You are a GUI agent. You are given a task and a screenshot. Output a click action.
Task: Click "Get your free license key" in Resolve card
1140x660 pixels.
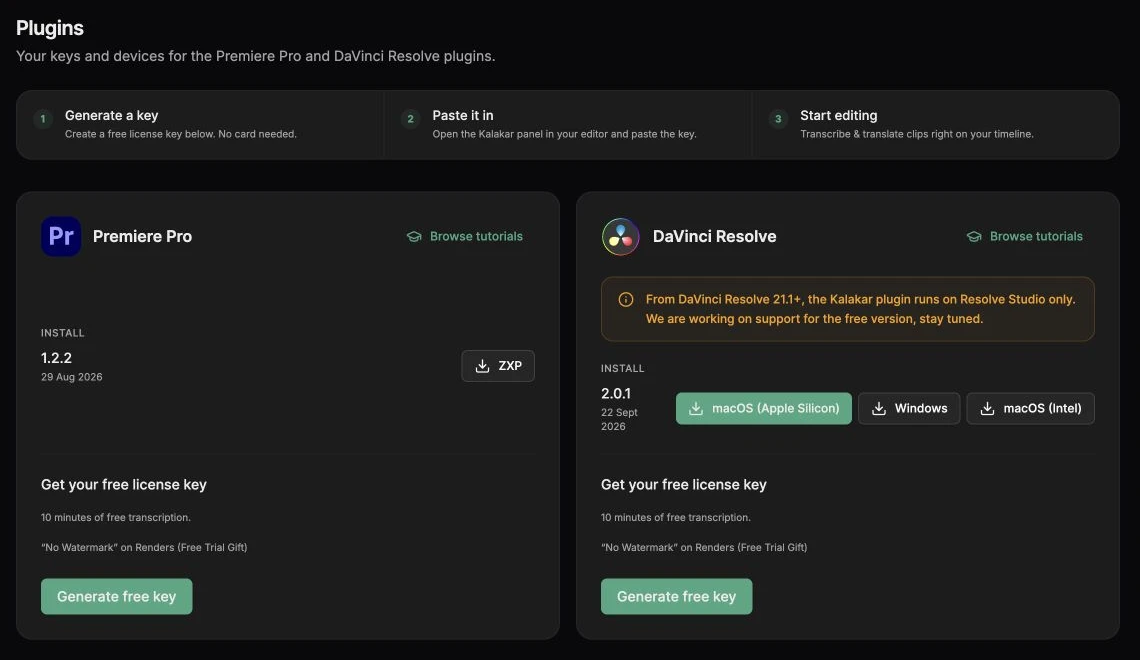[x=683, y=485]
